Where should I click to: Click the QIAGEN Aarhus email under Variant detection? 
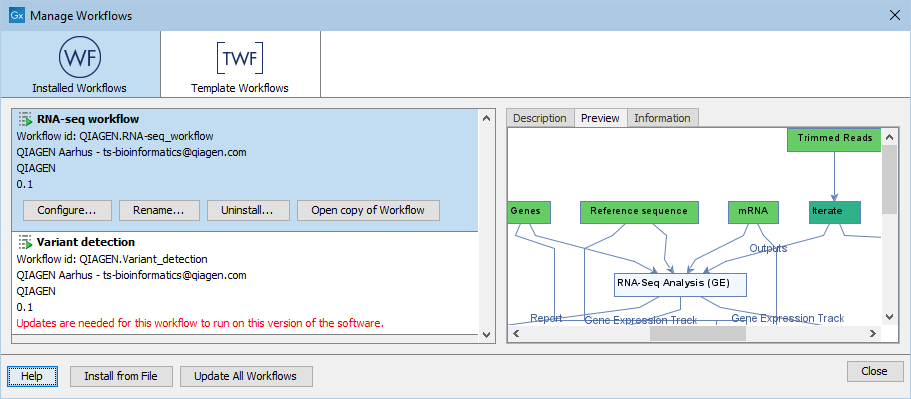click(x=131, y=275)
